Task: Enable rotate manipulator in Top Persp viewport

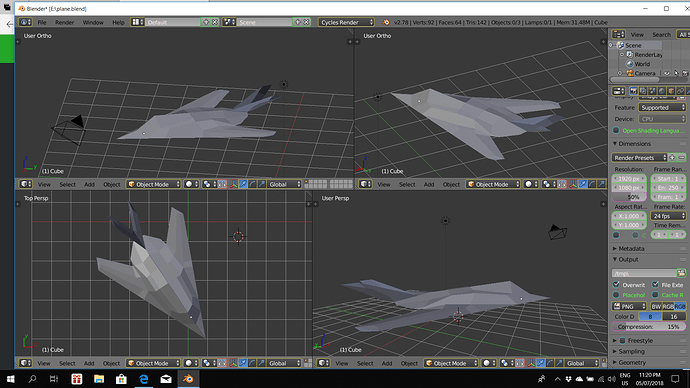Action: click(x=252, y=363)
